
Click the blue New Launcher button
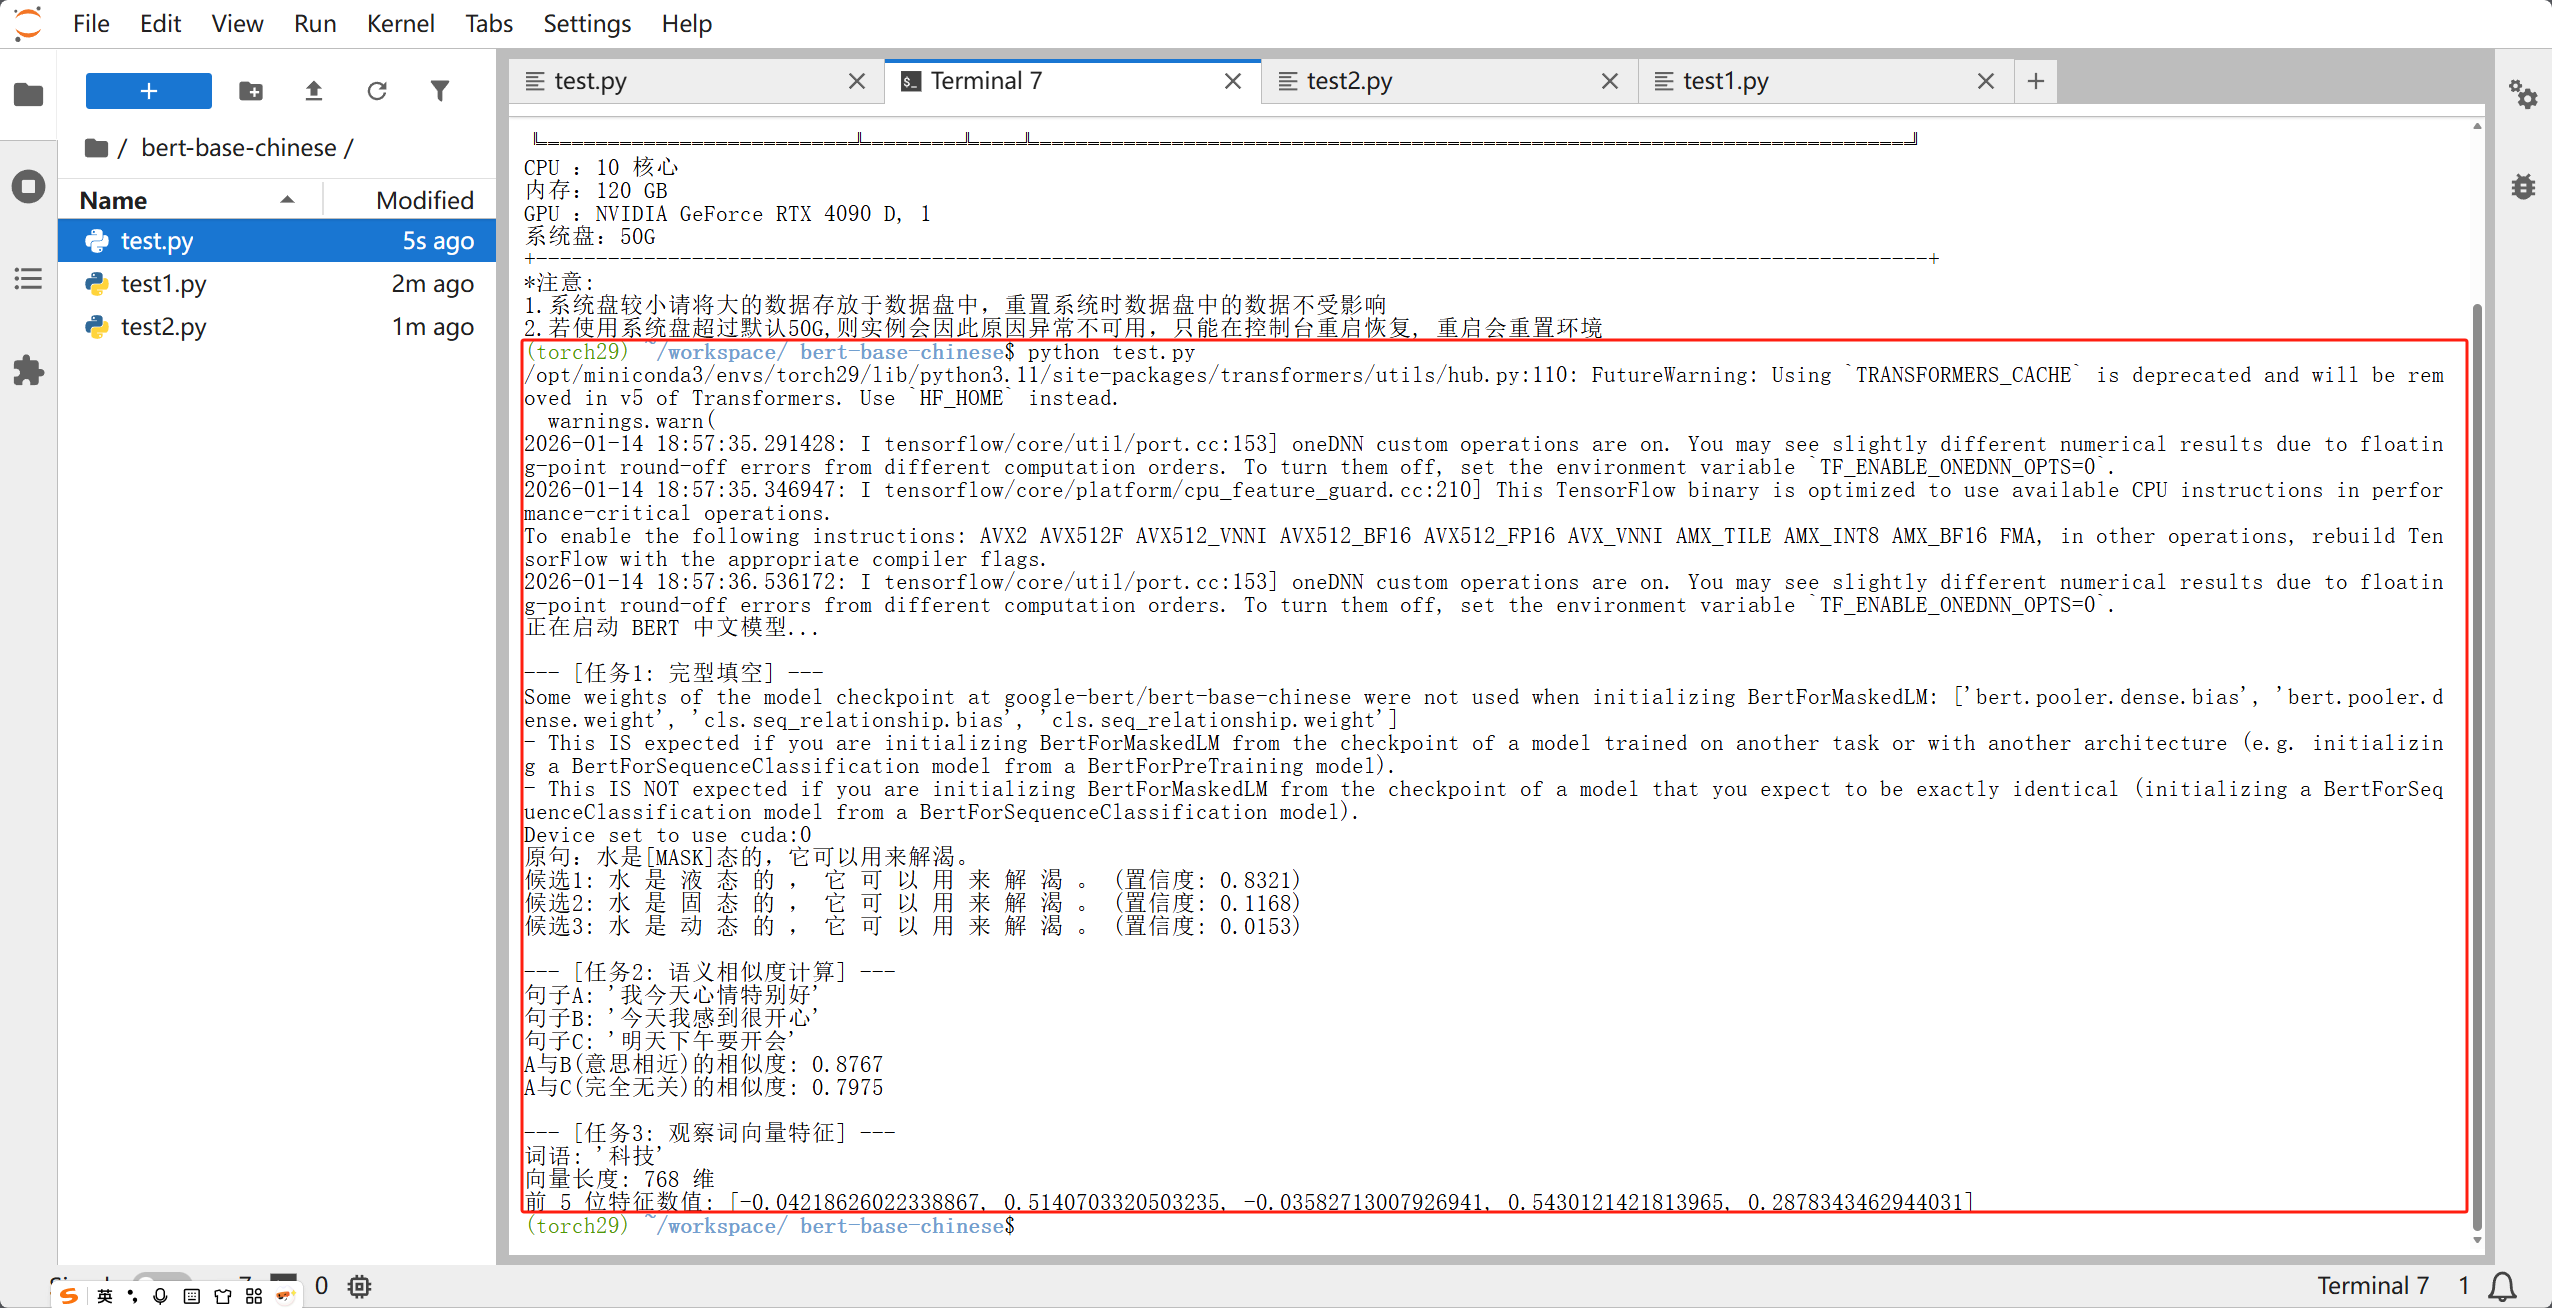pyautogui.click(x=148, y=91)
